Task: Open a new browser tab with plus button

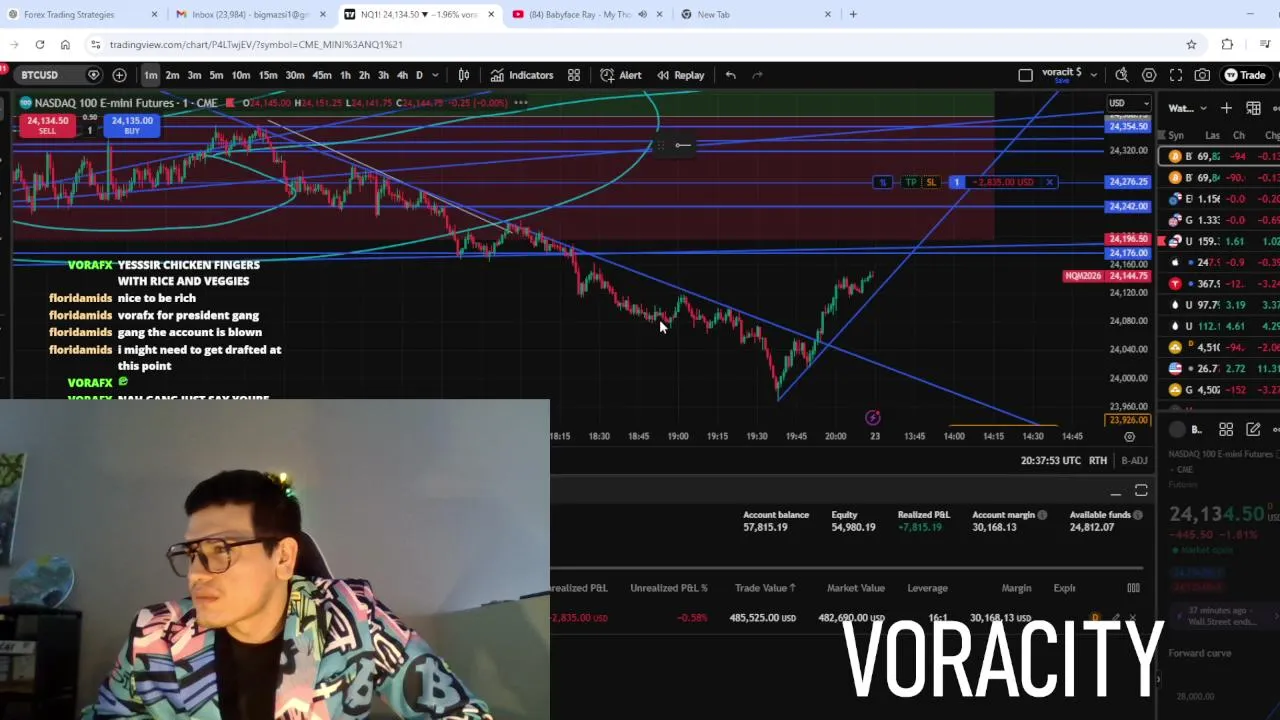Action: [853, 14]
